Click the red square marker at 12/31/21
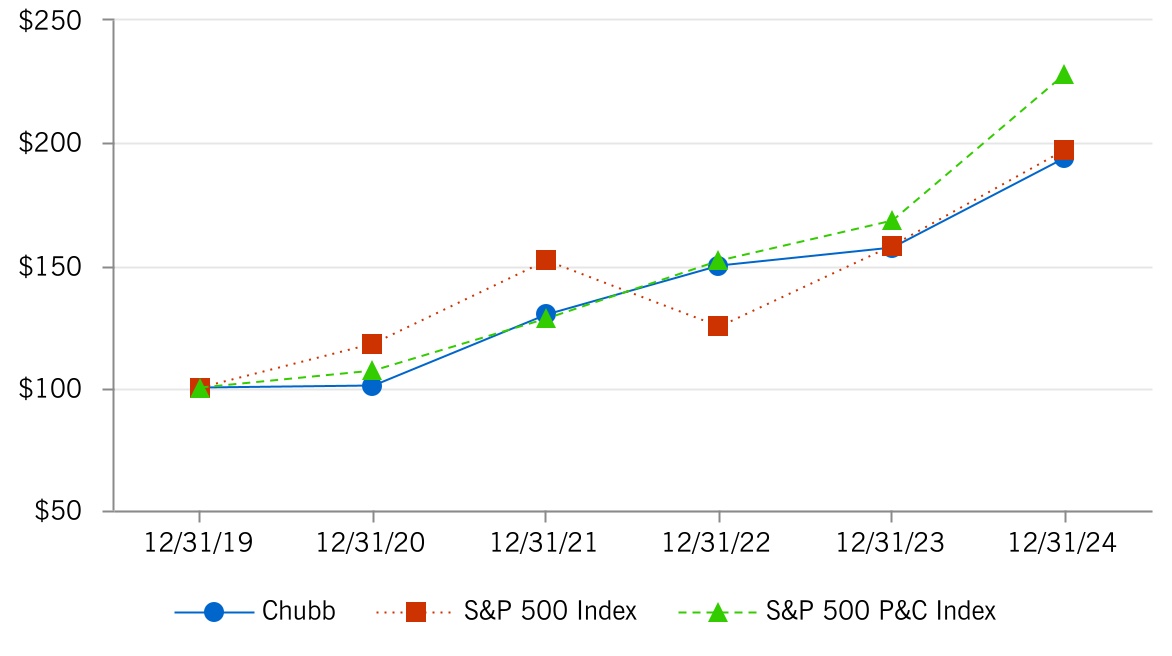Image resolution: width=1172 pixels, height=656 pixels. (546, 260)
